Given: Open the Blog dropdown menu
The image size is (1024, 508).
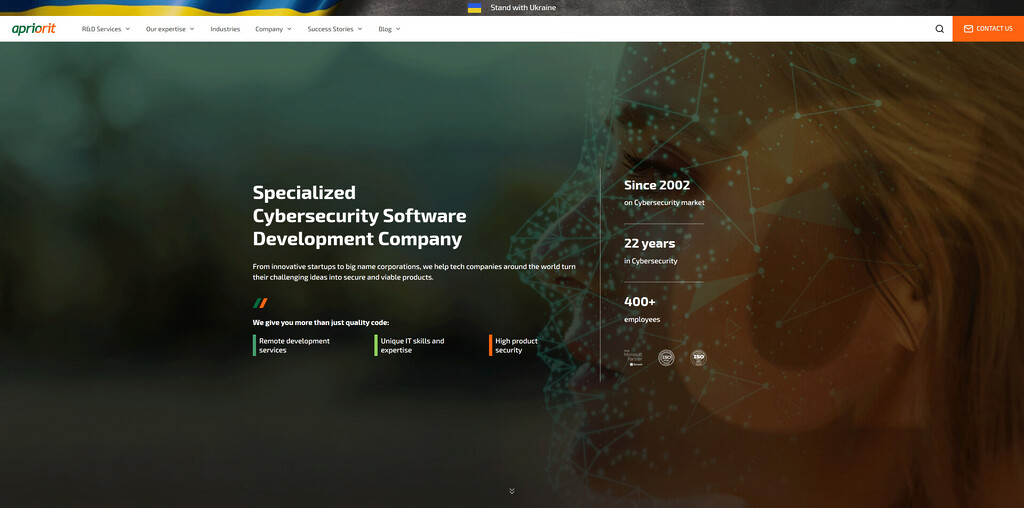Looking at the screenshot, I should tap(389, 29).
